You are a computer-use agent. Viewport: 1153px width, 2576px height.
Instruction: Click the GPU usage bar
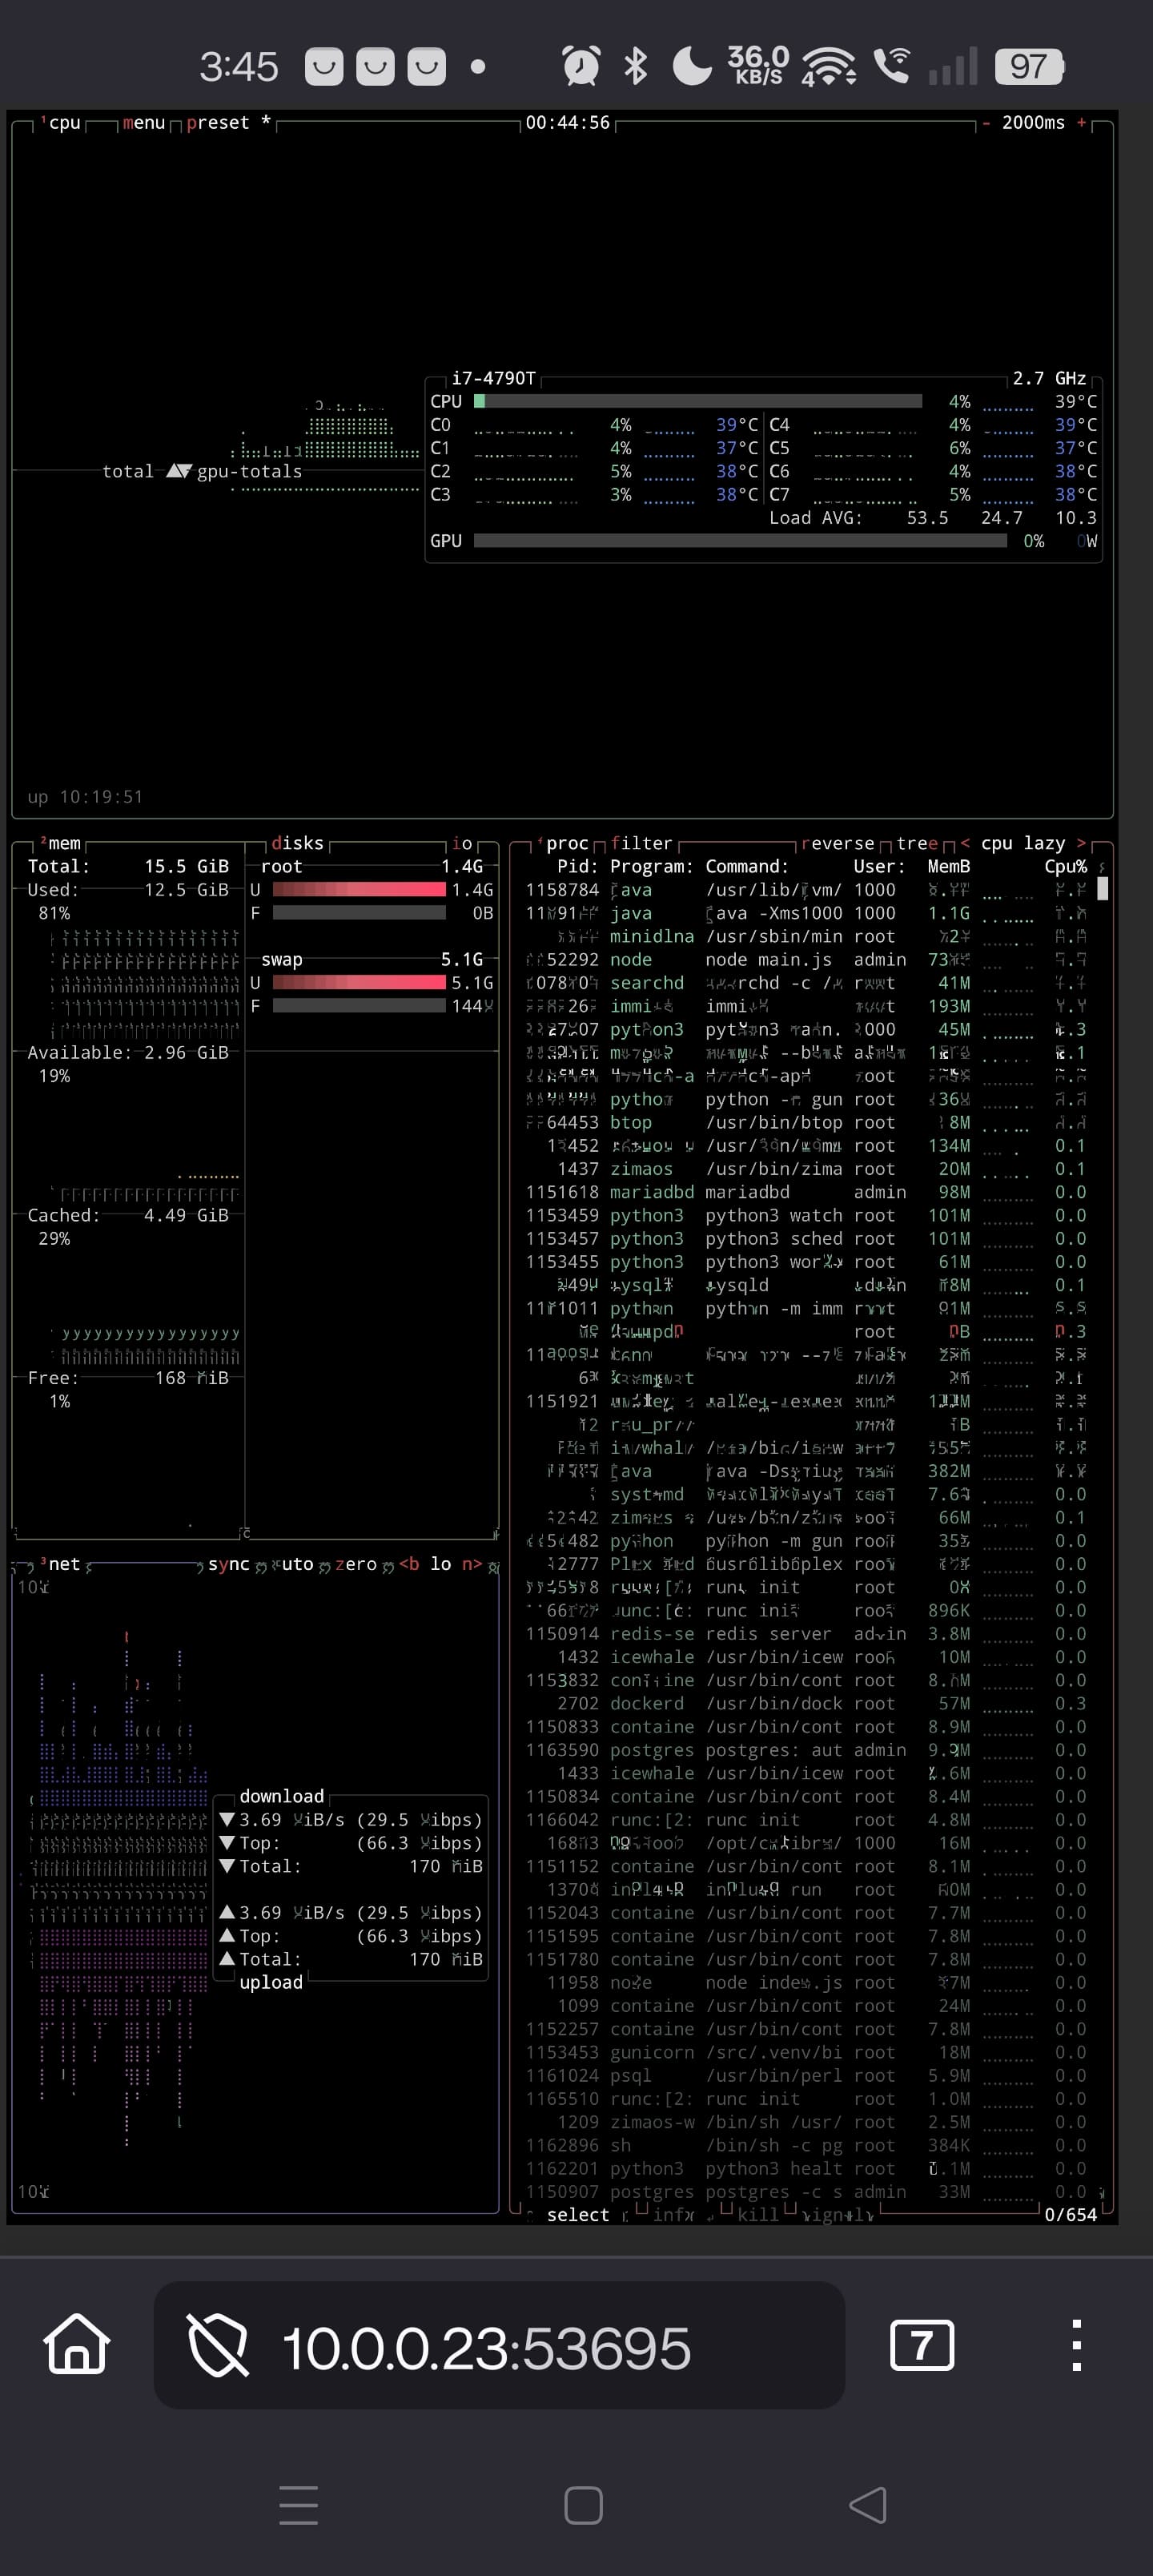[740, 541]
